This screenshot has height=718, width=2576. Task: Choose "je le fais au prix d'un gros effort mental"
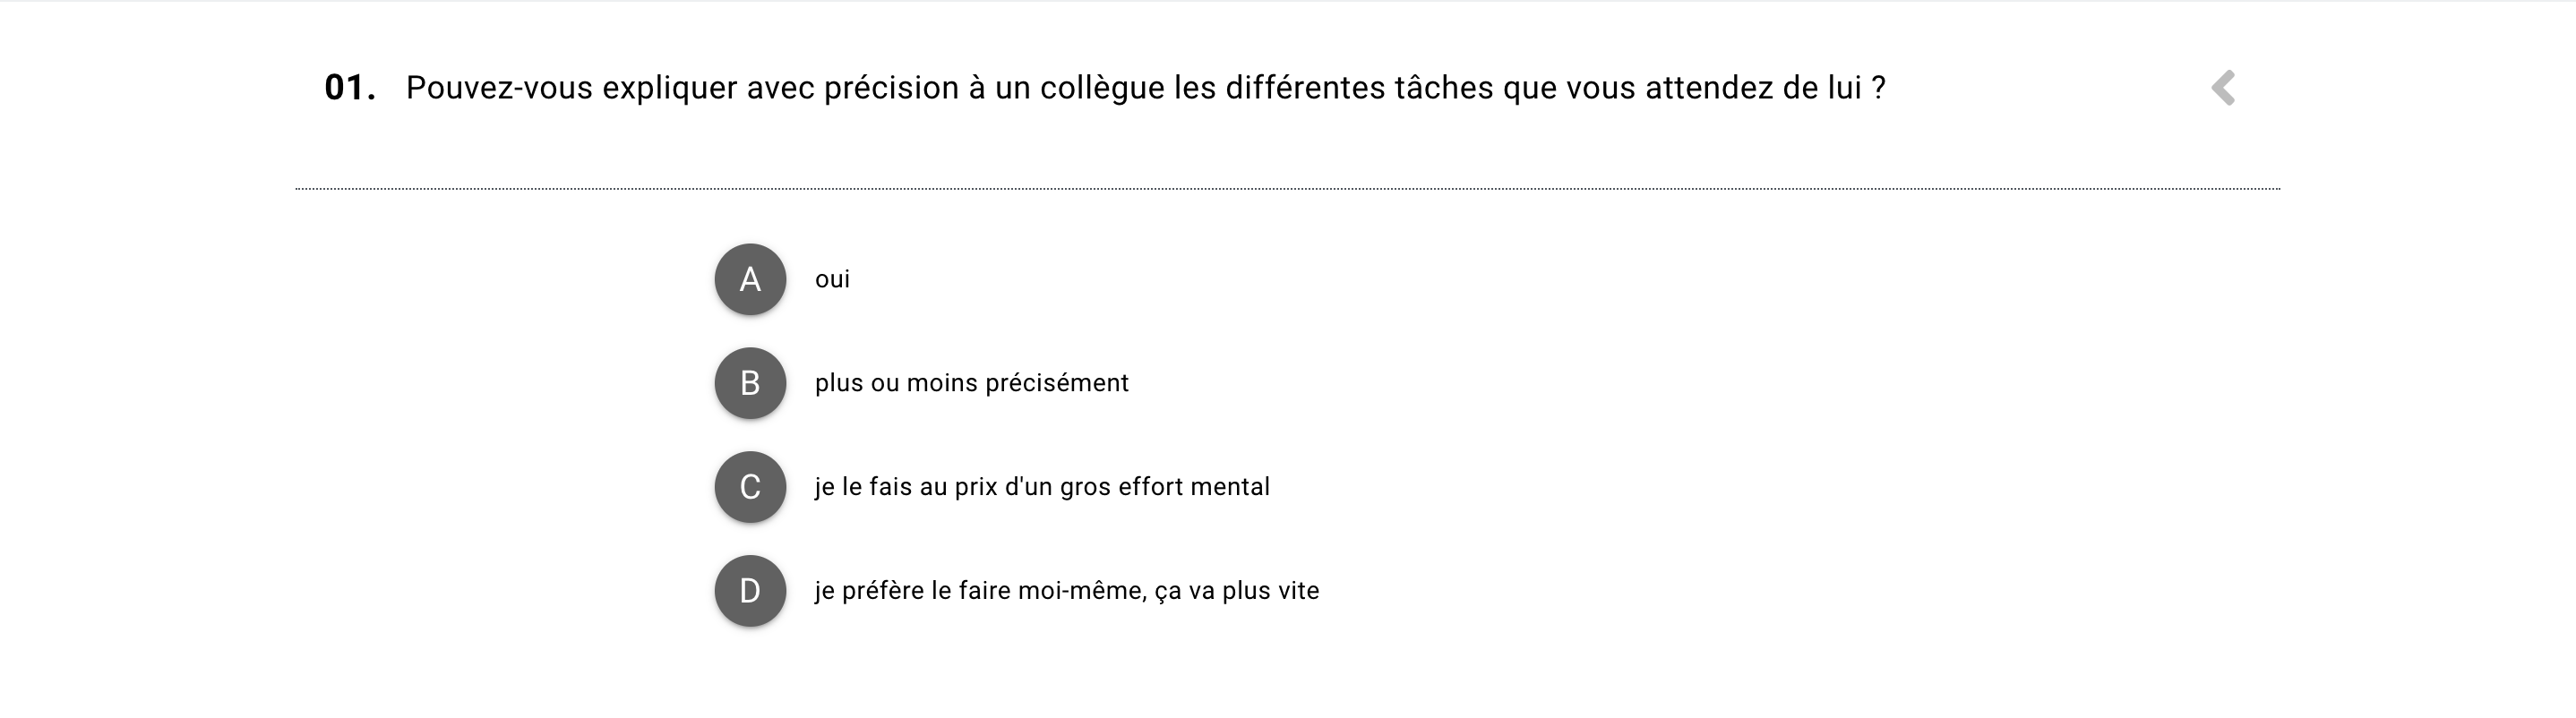[1041, 487]
